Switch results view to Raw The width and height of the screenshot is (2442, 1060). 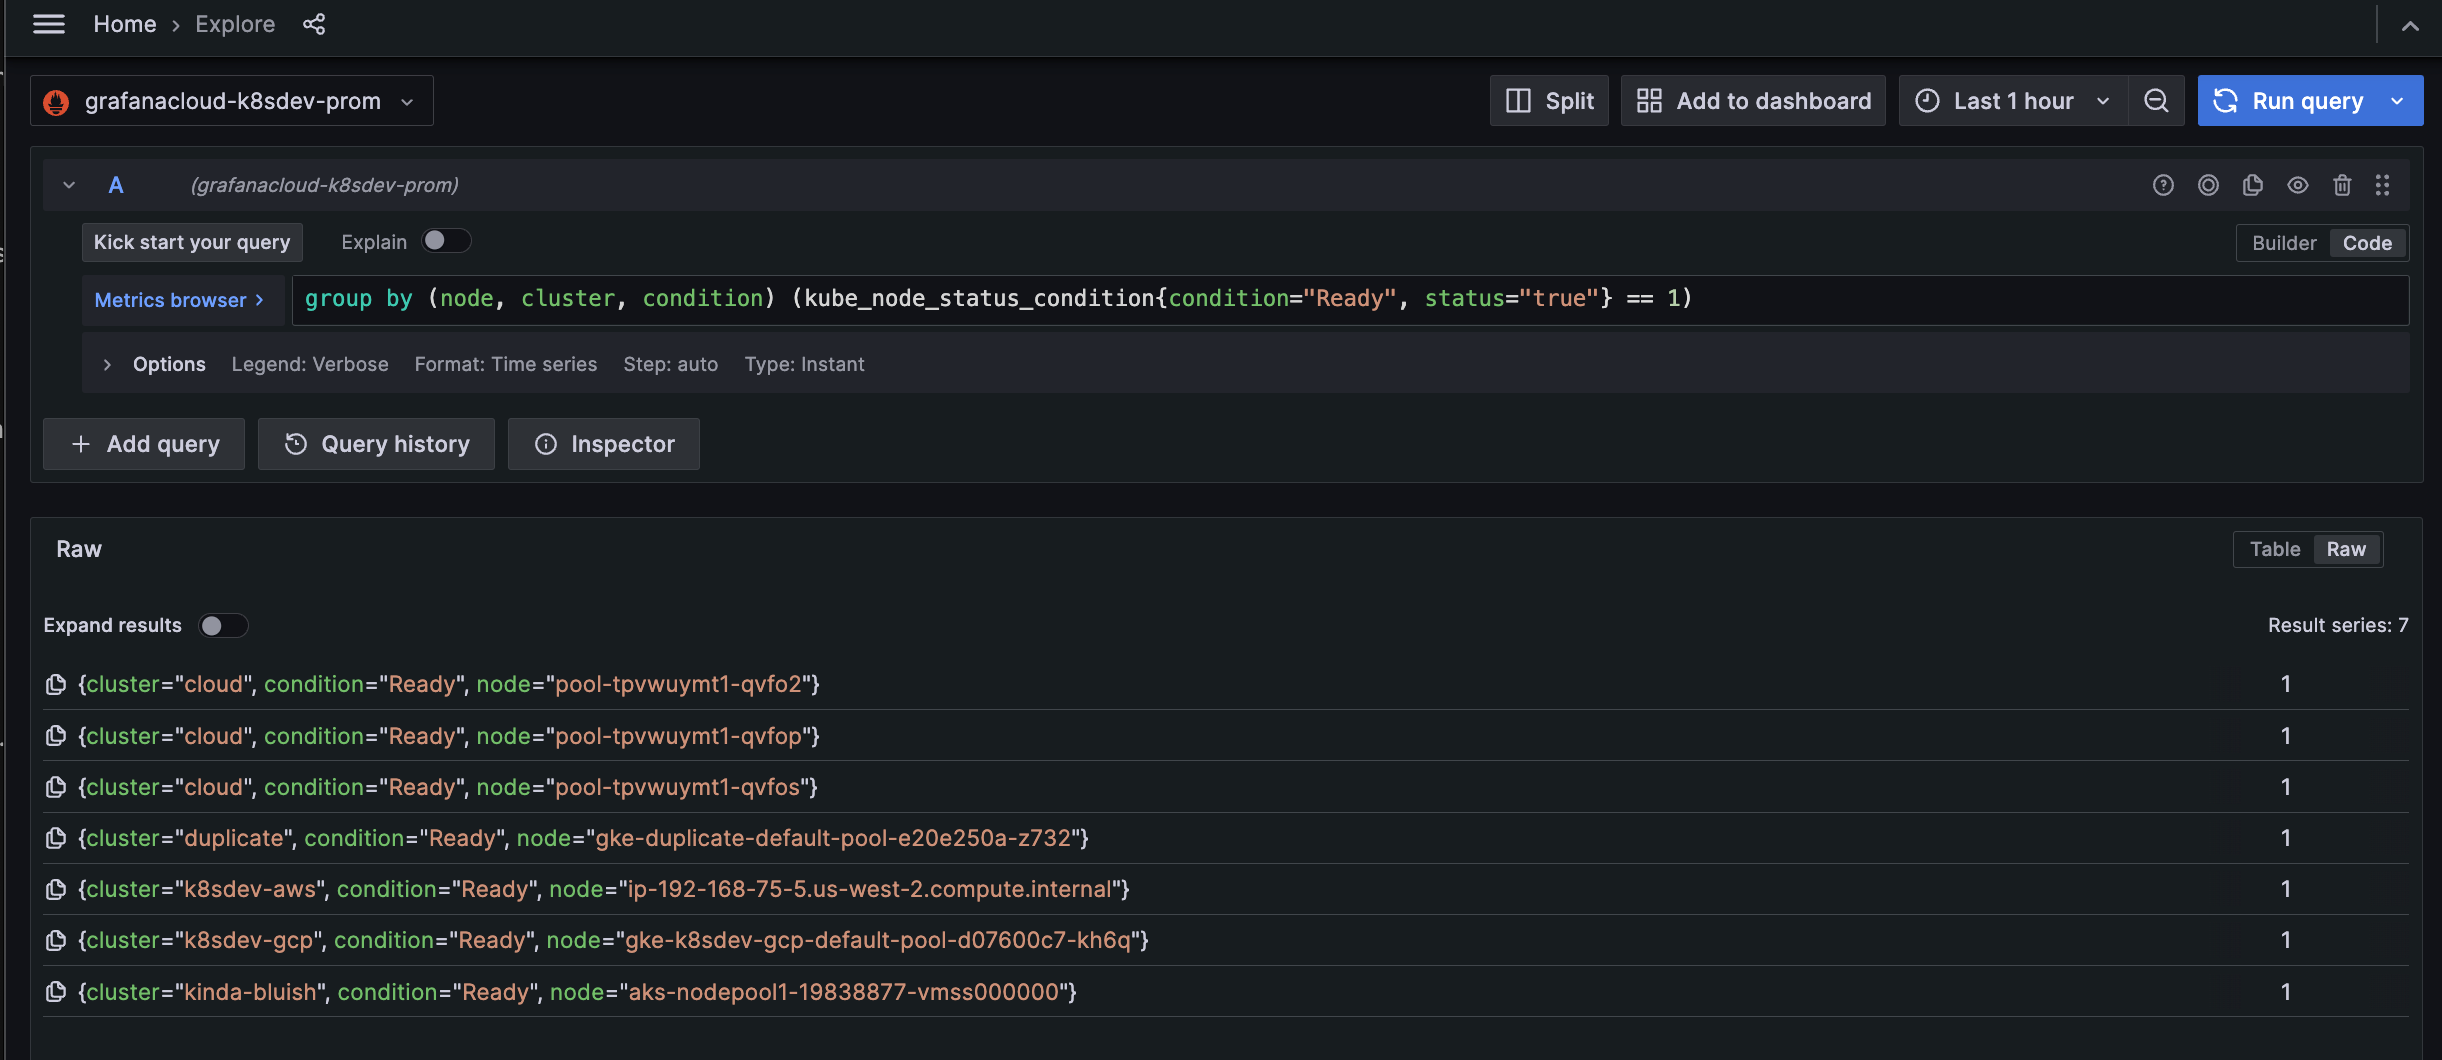2346,549
